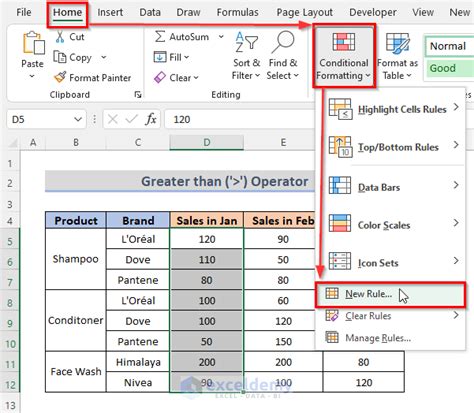The height and width of the screenshot is (413, 474).
Task: Expand the Clear Rules submenu arrow
Action: (456, 315)
